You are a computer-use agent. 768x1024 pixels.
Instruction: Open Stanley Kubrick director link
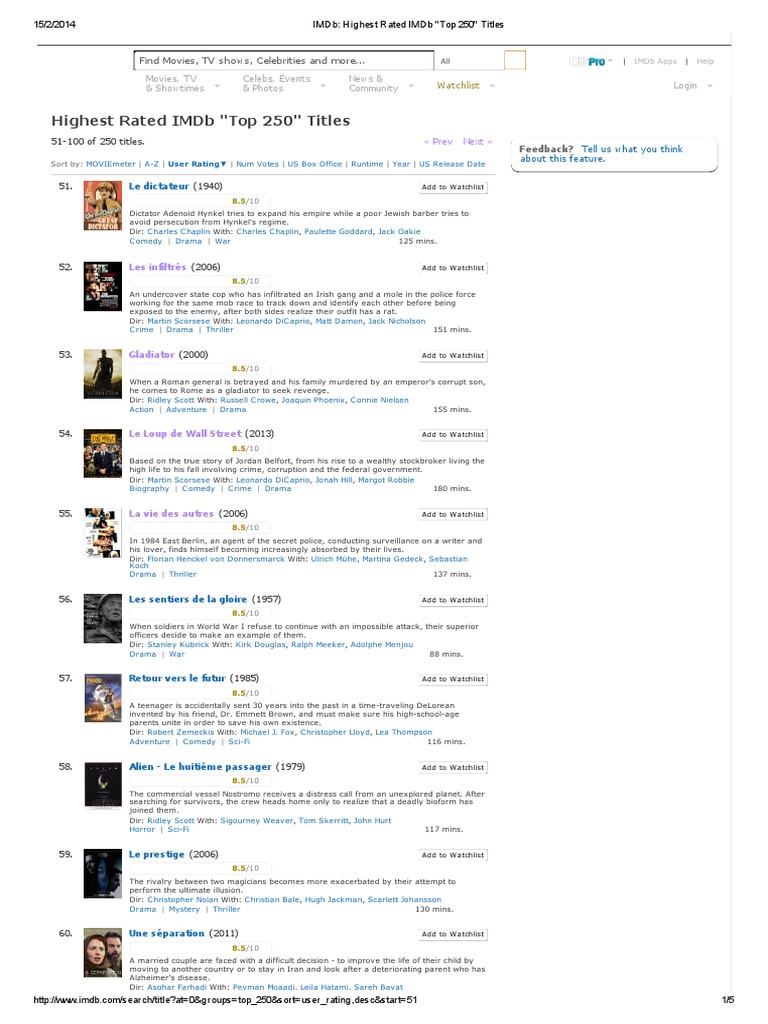pos(178,645)
